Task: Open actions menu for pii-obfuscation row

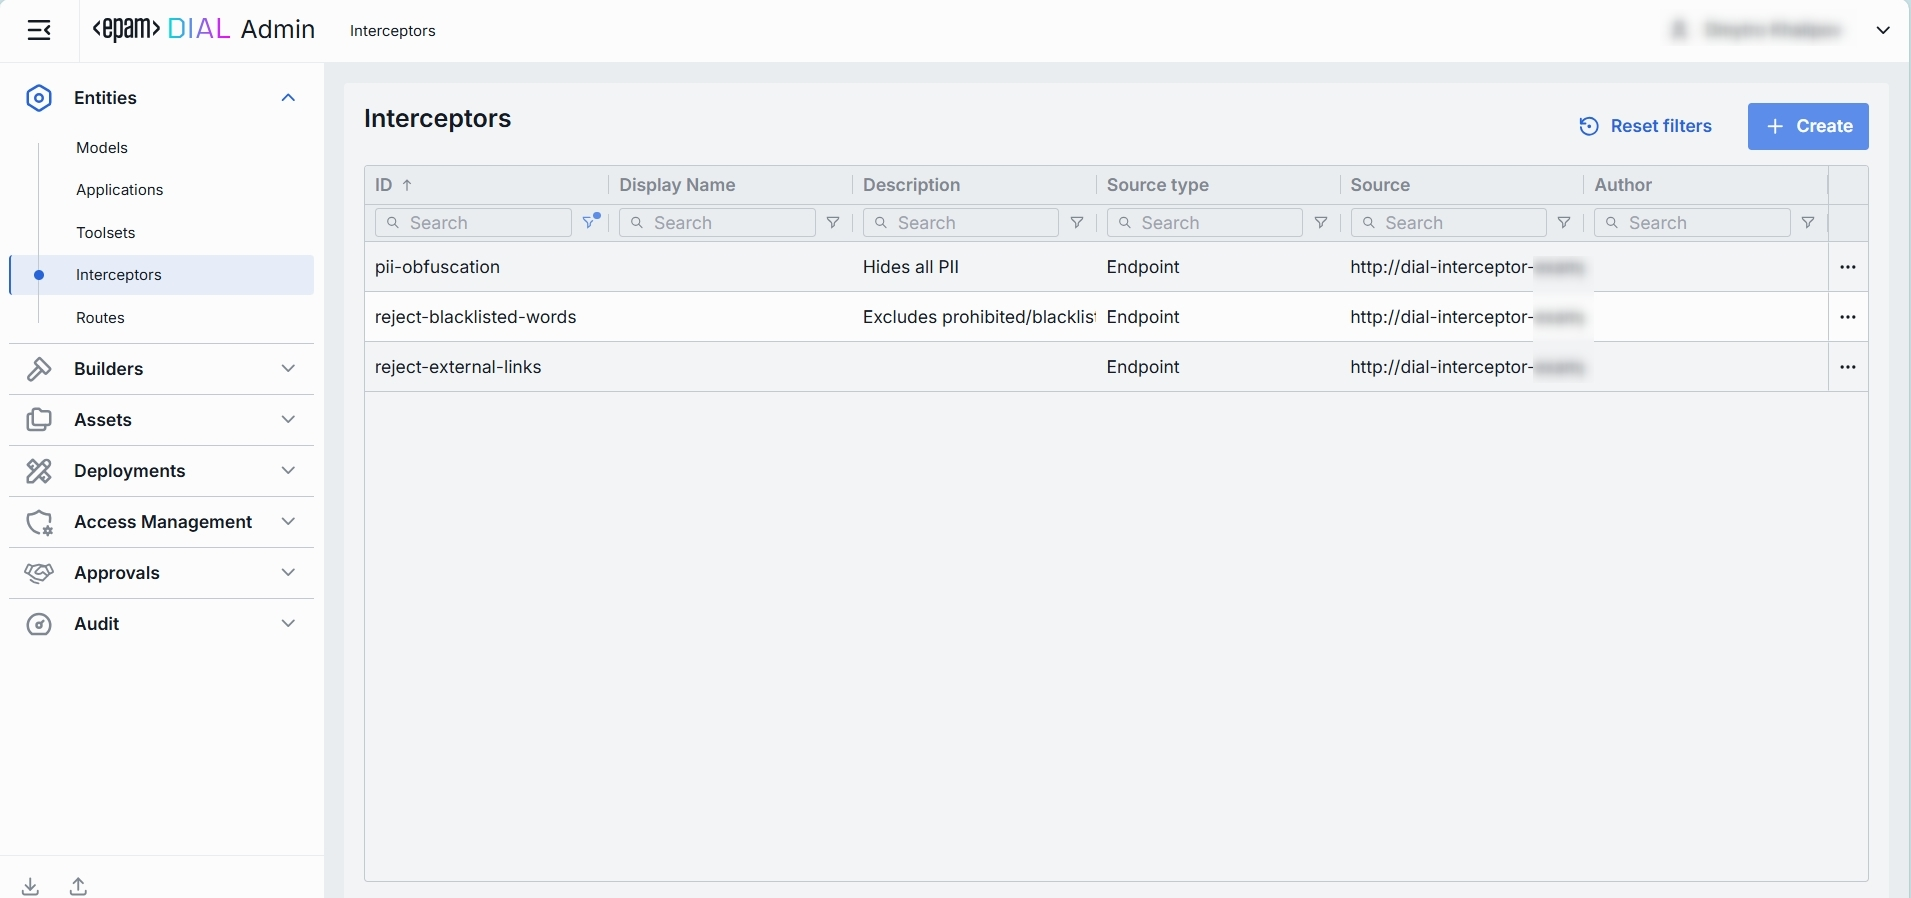Action: click(x=1848, y=267)
